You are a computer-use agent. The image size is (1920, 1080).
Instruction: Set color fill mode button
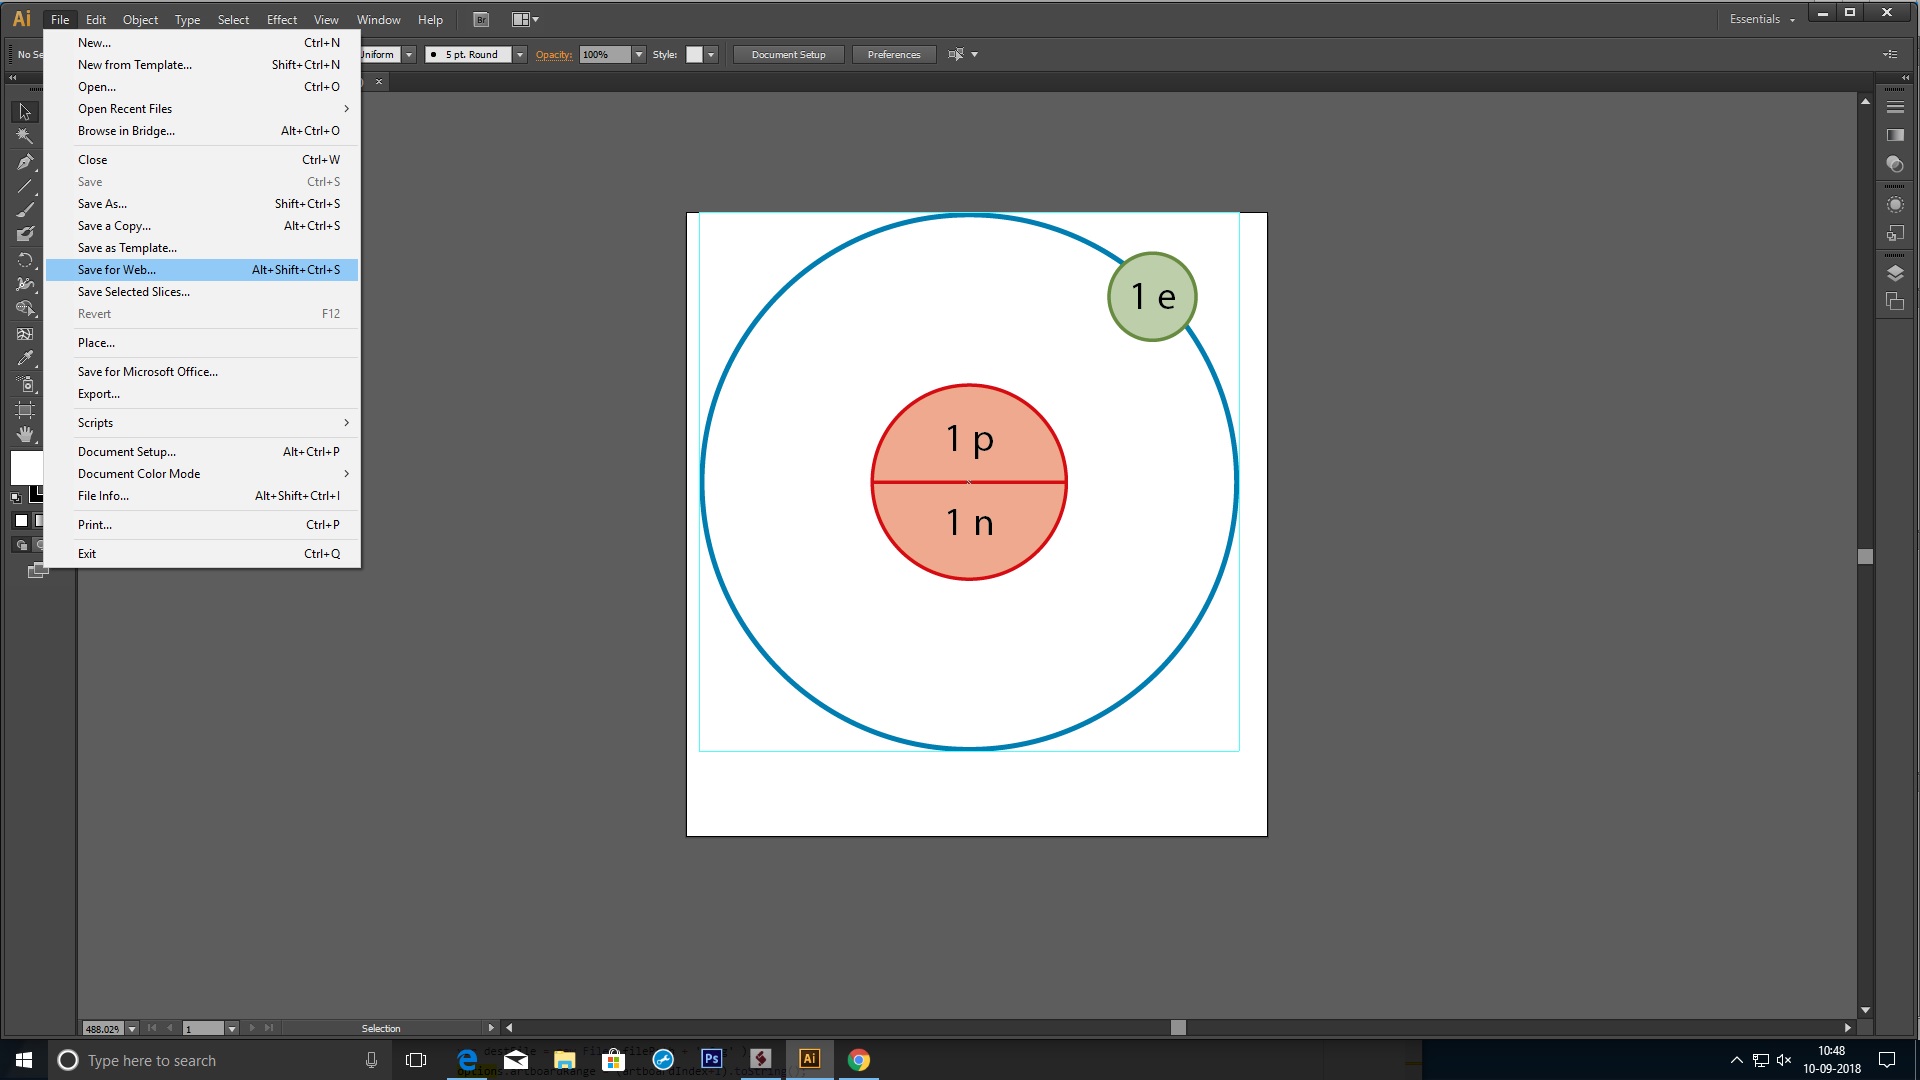(21, 521)
